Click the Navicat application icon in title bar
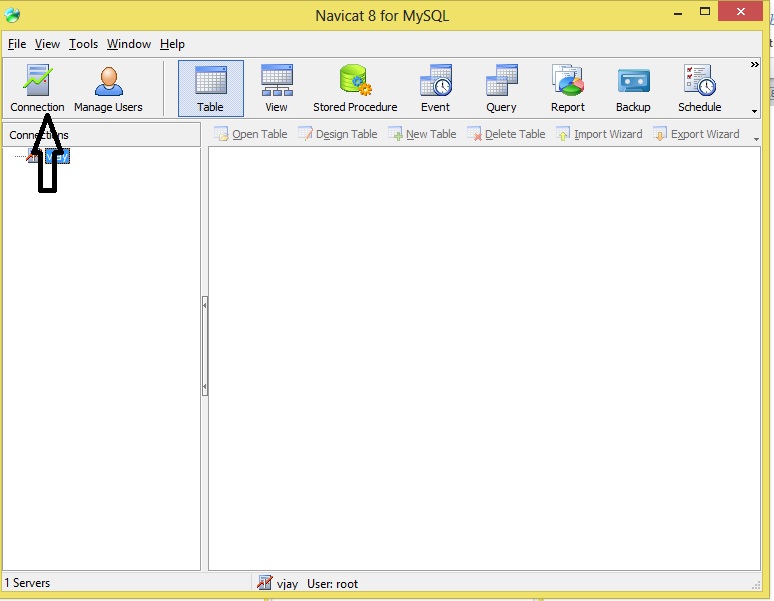 point(12,15)
